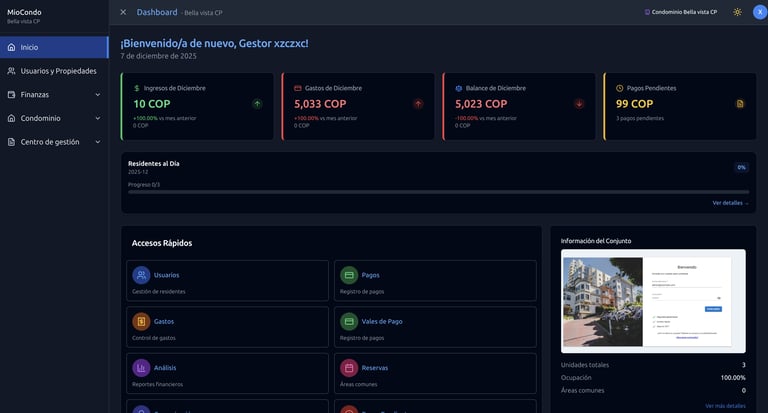Click the Progreso 0/3 label
The height and width of the screenshot is (413, 768).
point(144,185)
